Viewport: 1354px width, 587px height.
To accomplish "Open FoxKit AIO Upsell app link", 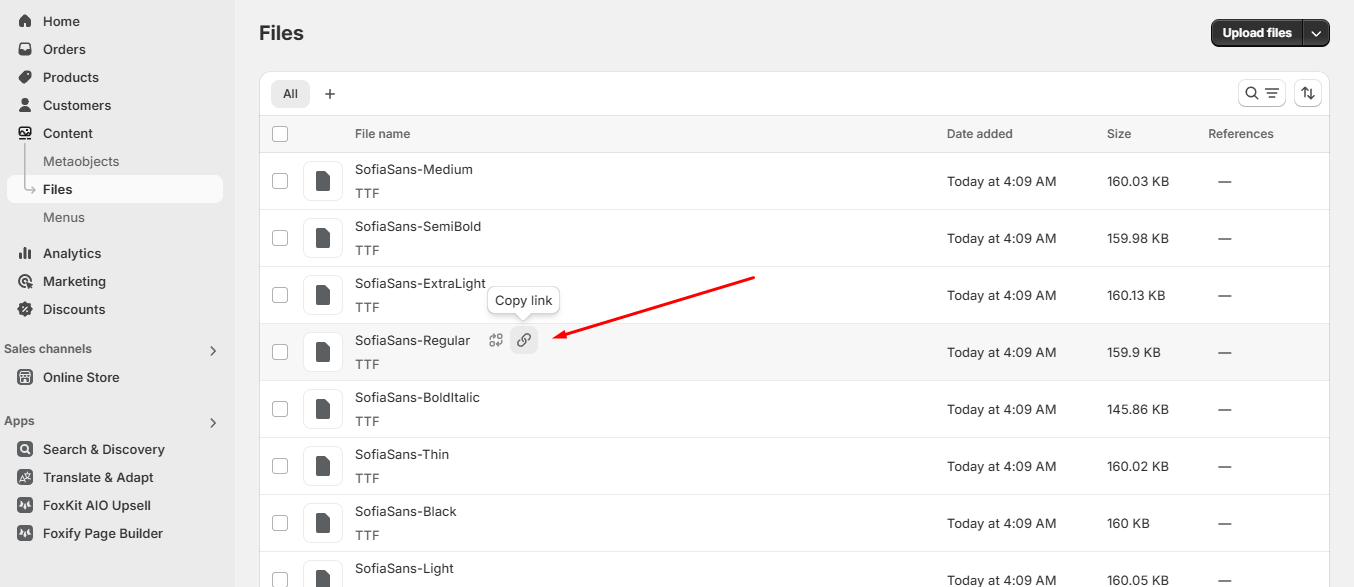I will point(97,505).
